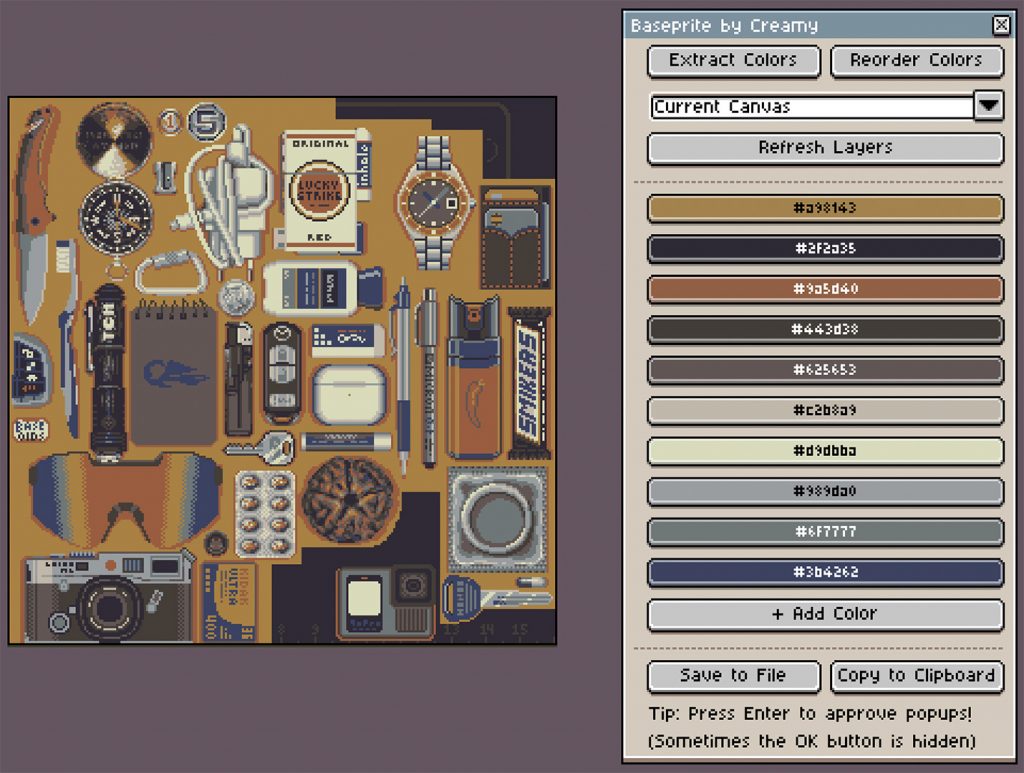
Task: Click the pixel art canvas image
Action: 282,371
